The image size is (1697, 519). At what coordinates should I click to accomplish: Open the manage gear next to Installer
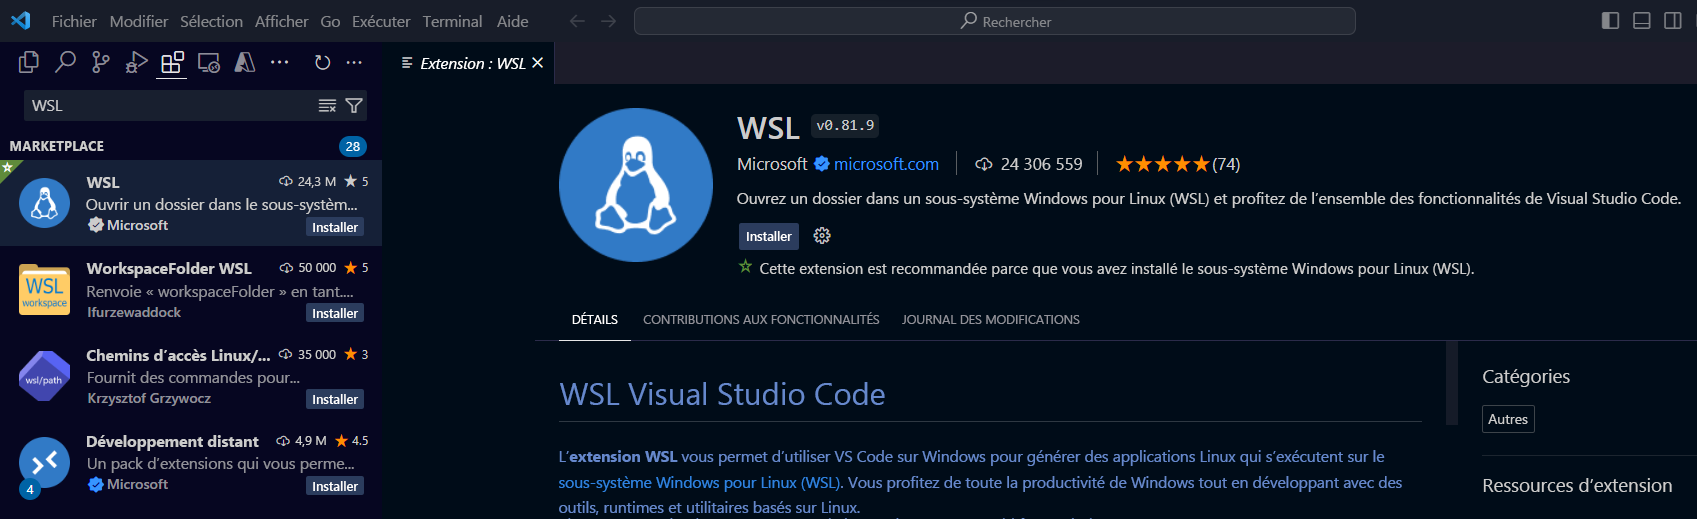pyautogui.click(x=822, y=236)
